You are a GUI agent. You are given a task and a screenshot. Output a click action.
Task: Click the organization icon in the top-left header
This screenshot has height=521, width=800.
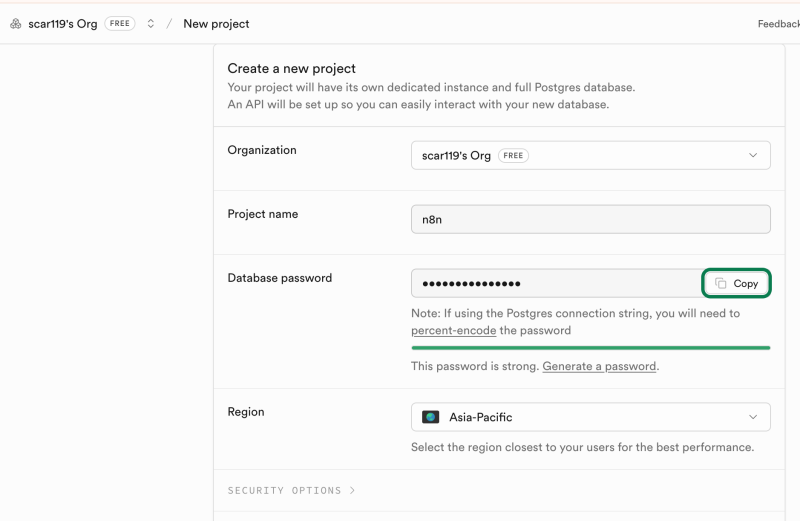pos(15,24)
